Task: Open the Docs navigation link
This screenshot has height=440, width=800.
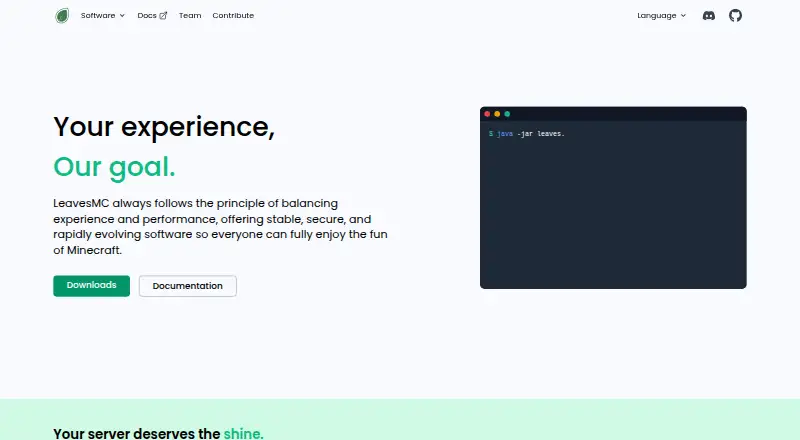Action: tap(152, 16)
